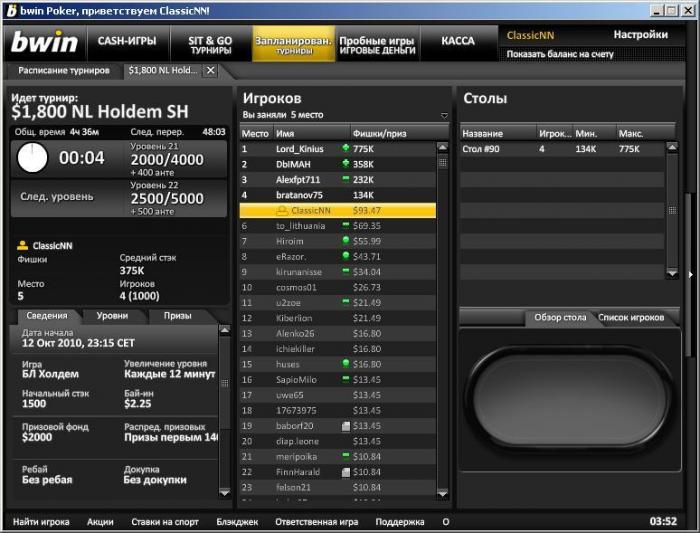This screenshot has height=533, width=700.
Task: Click scroll-up arrow of tournament details panel
Action: (x=225, y=330)
